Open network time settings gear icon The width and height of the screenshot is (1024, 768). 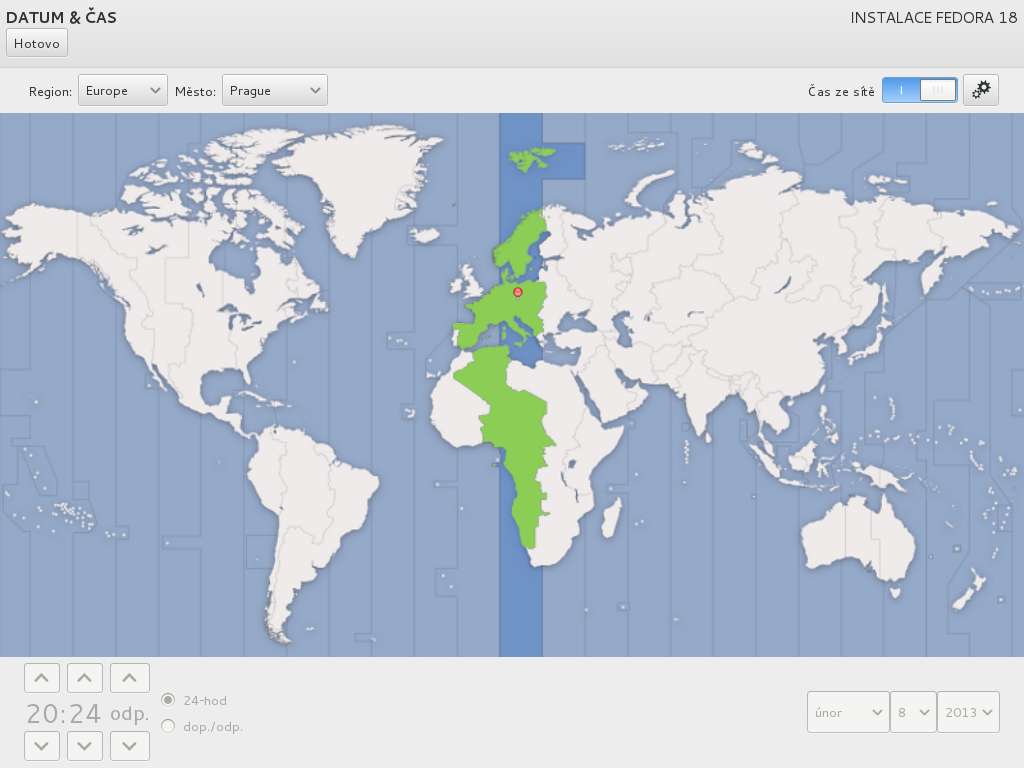tap(981, 90)
